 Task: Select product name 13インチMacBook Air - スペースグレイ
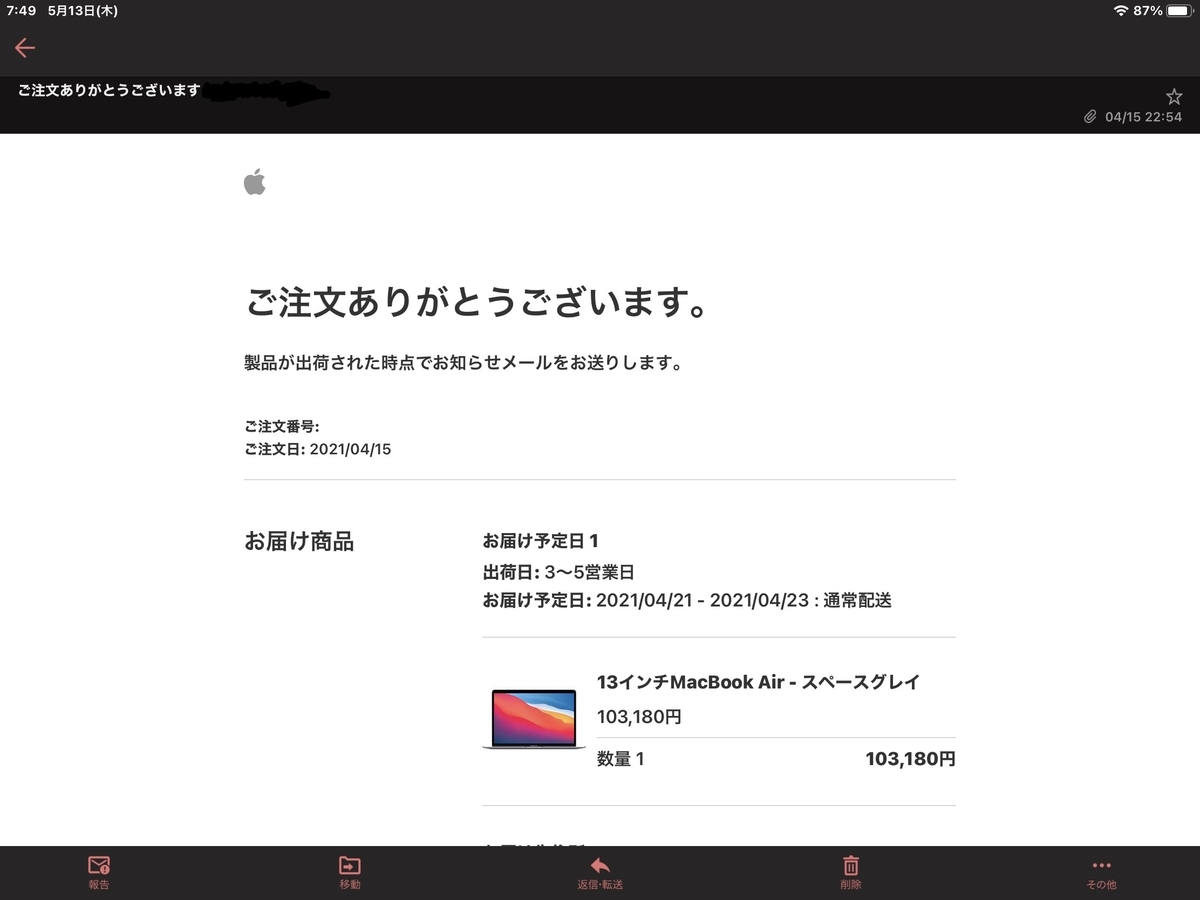758,682
